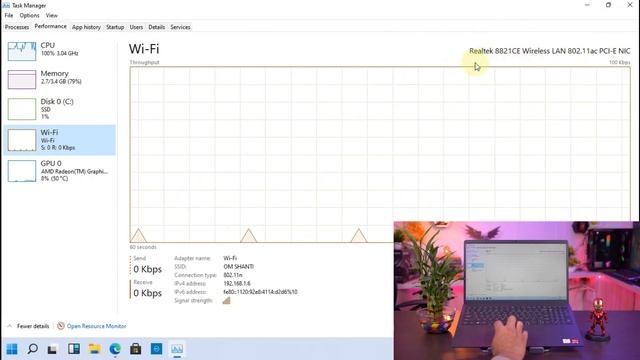Click the SSID value OM SHANTI
This screenshot has width=640, height=360.
[238, 267]
